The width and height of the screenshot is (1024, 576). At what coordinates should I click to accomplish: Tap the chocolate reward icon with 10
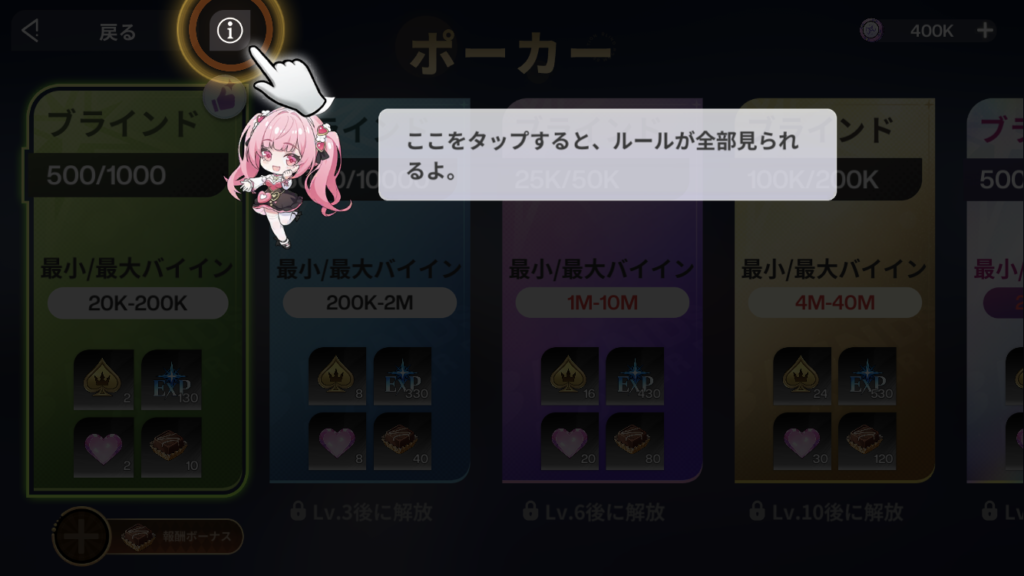click(171, 447)
